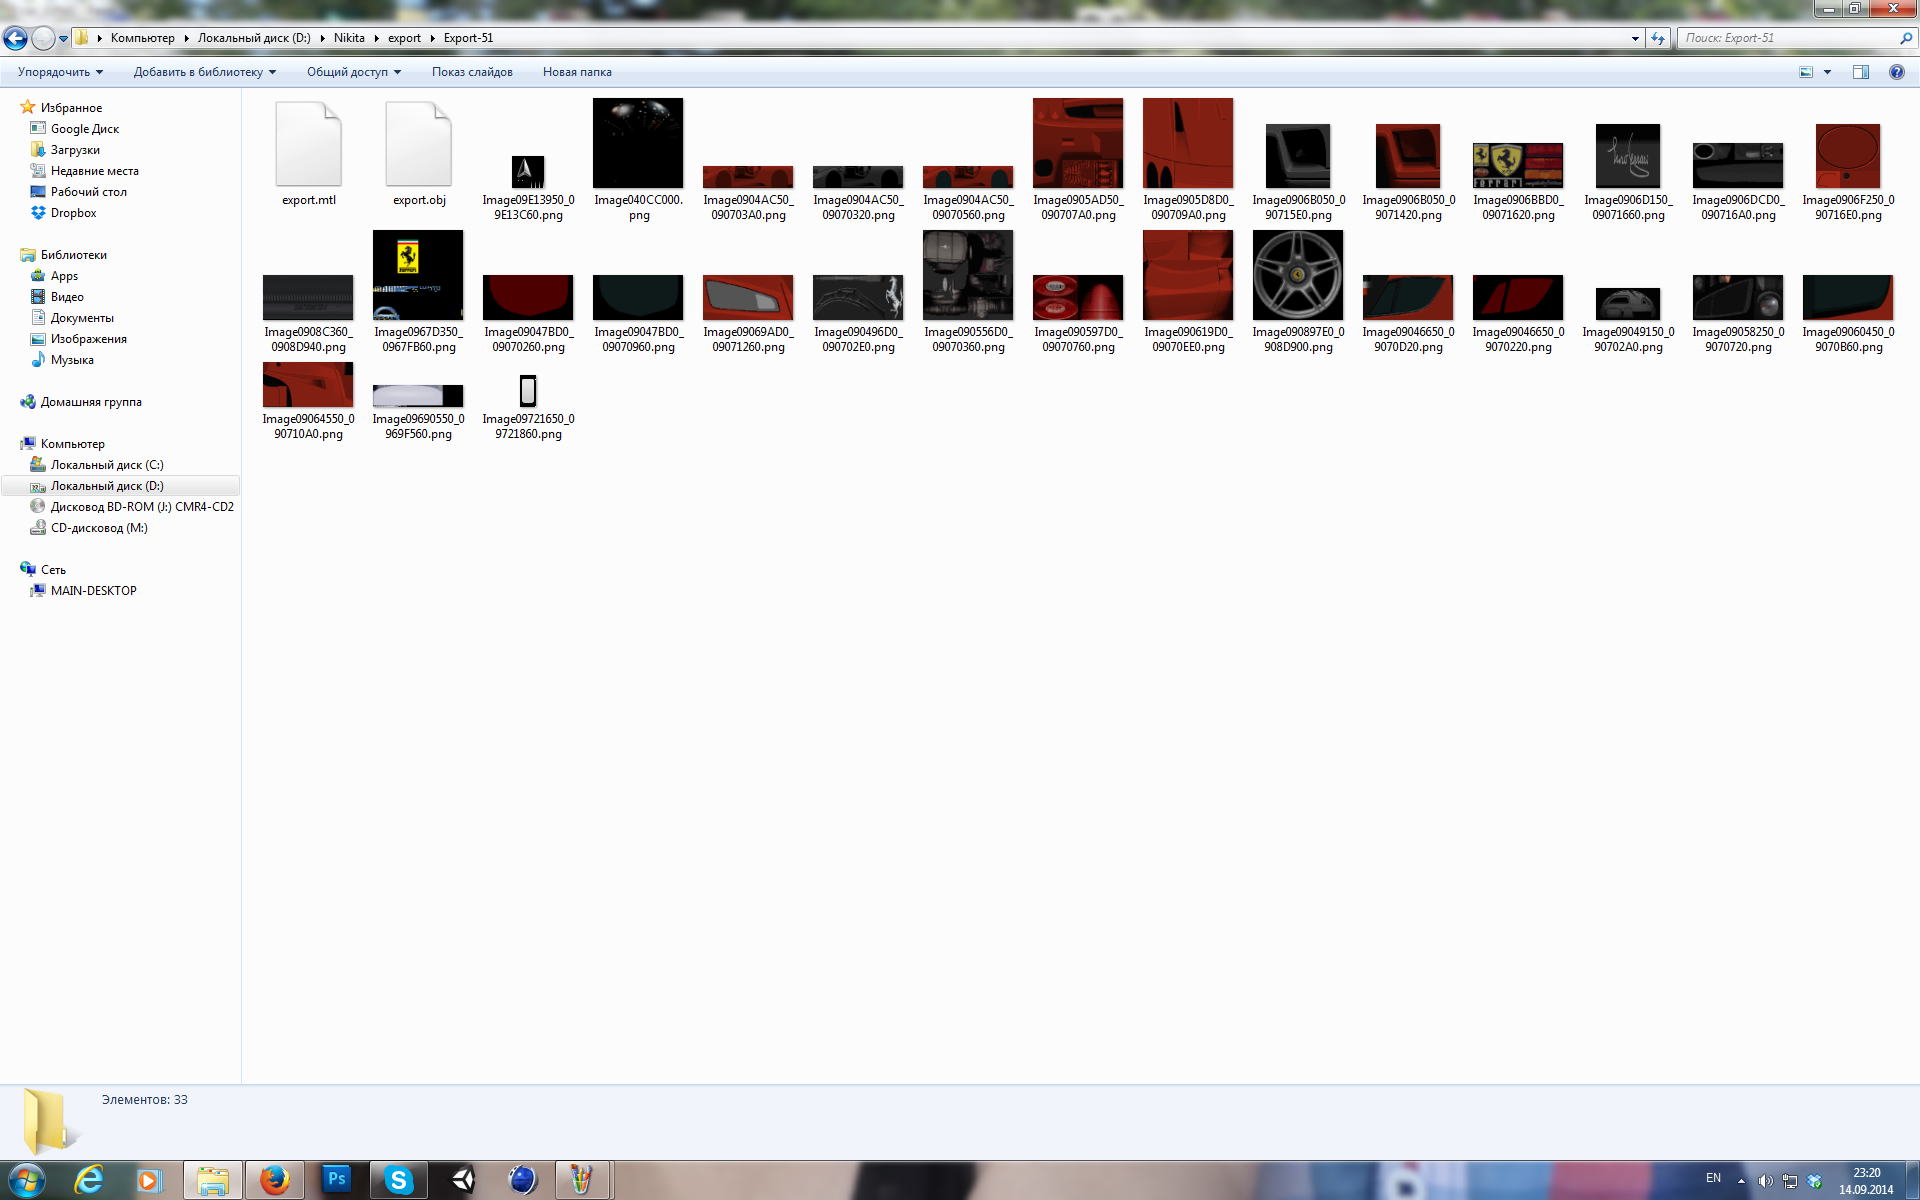Select Image0906D150_09071660.png signature thumbnail
The image size is (1920, 1200).
[x=1628, y=156]
